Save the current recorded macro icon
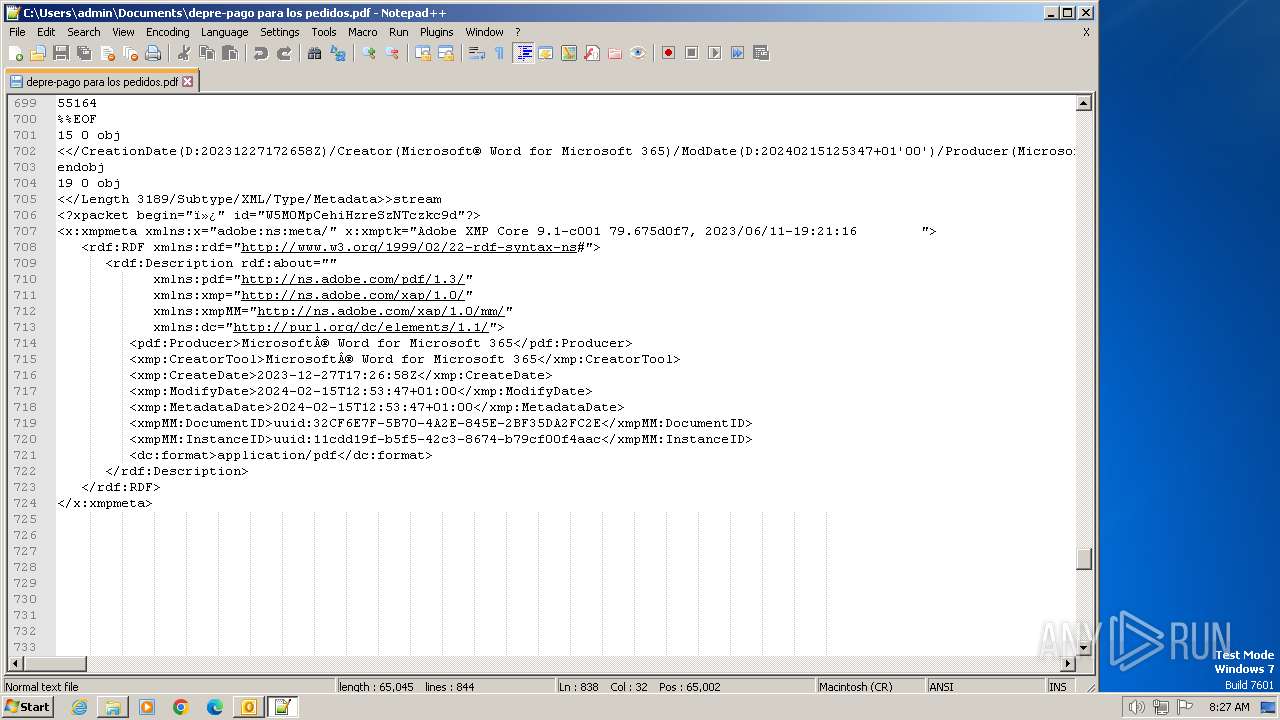The image size is (1280, 720). click(x=761, y=53)
